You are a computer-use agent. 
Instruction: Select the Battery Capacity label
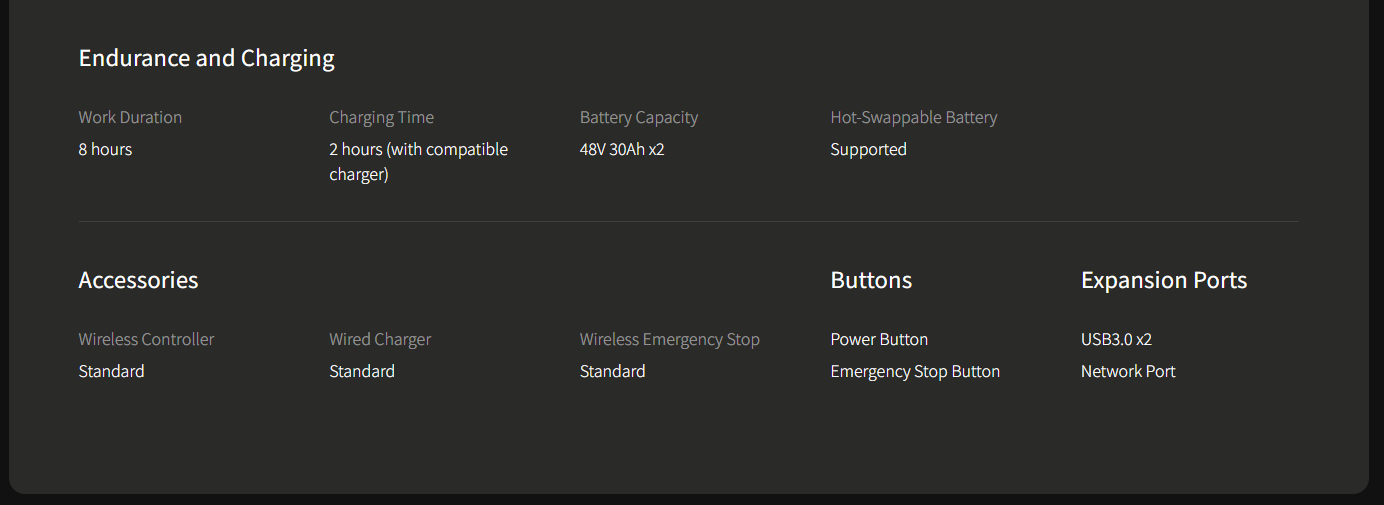click(x=639, y=117)
